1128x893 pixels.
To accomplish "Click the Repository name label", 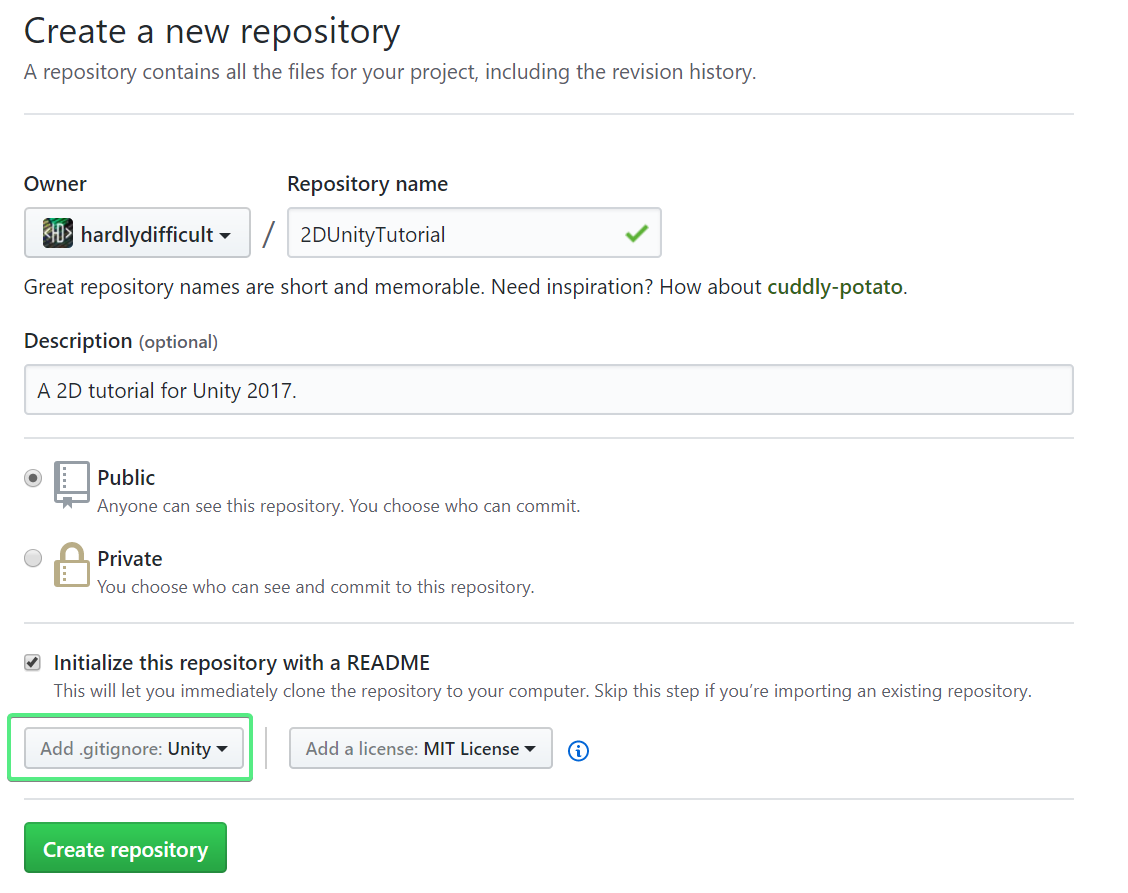I will click(x=368, y=184).
